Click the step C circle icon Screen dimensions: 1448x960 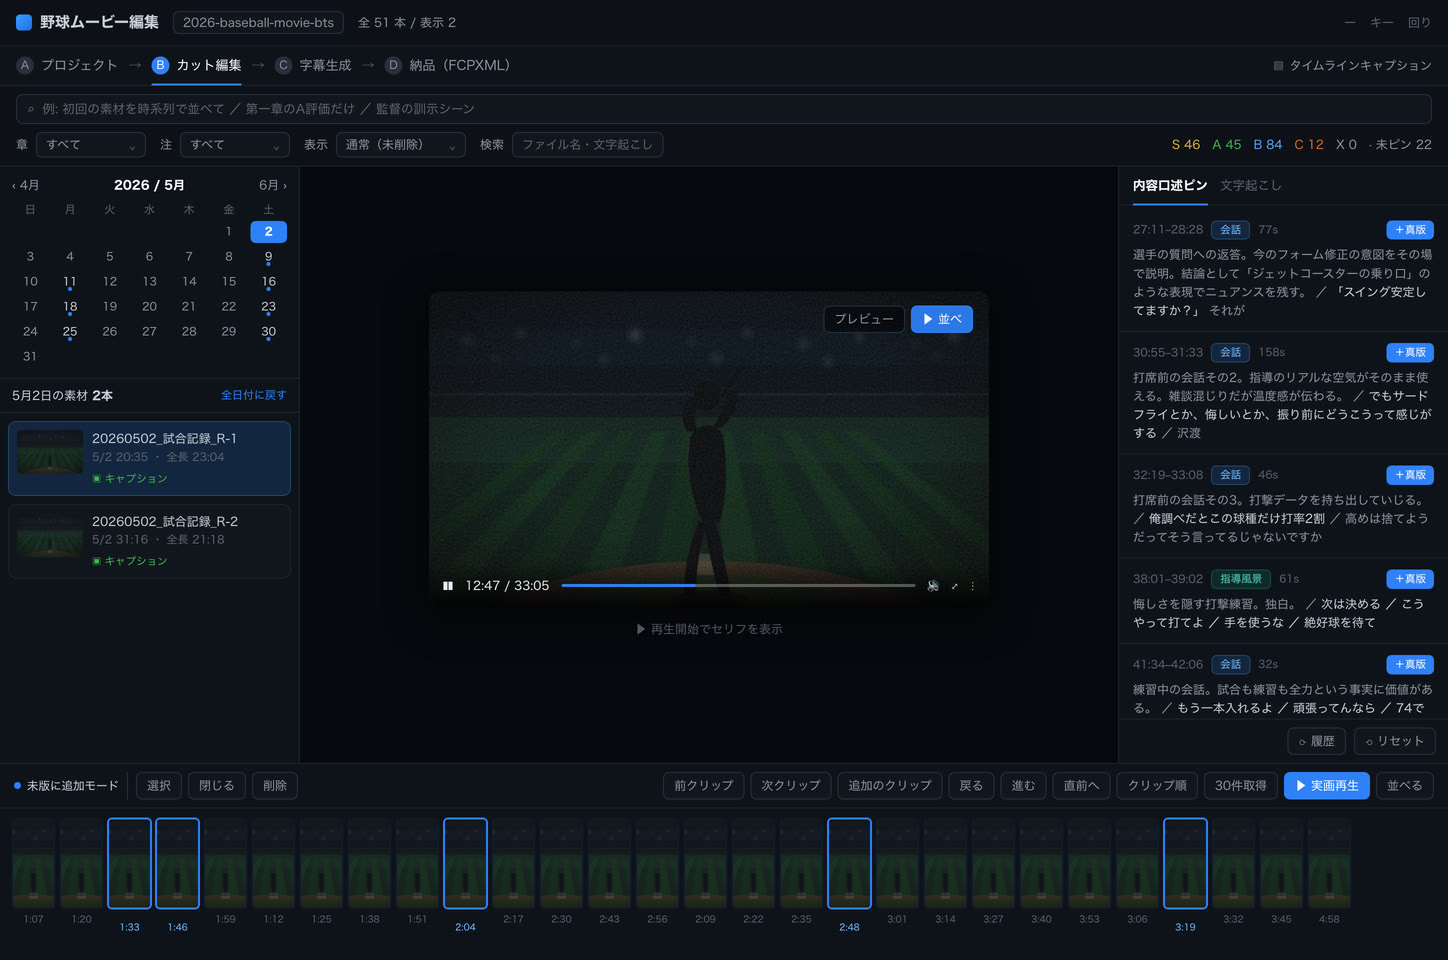[284, 65]
